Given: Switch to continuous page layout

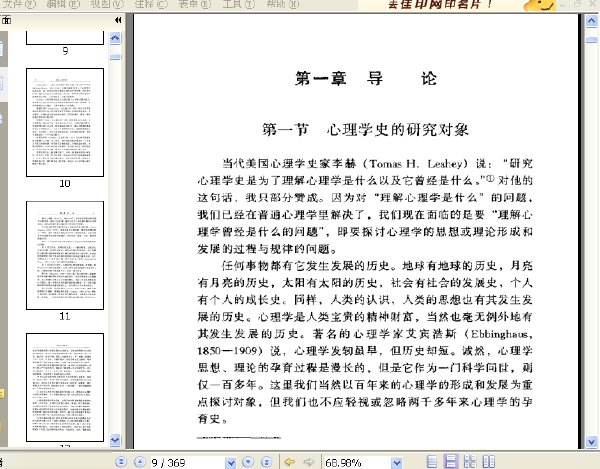Looking at the screenshot, I should (x=451, y=461).
